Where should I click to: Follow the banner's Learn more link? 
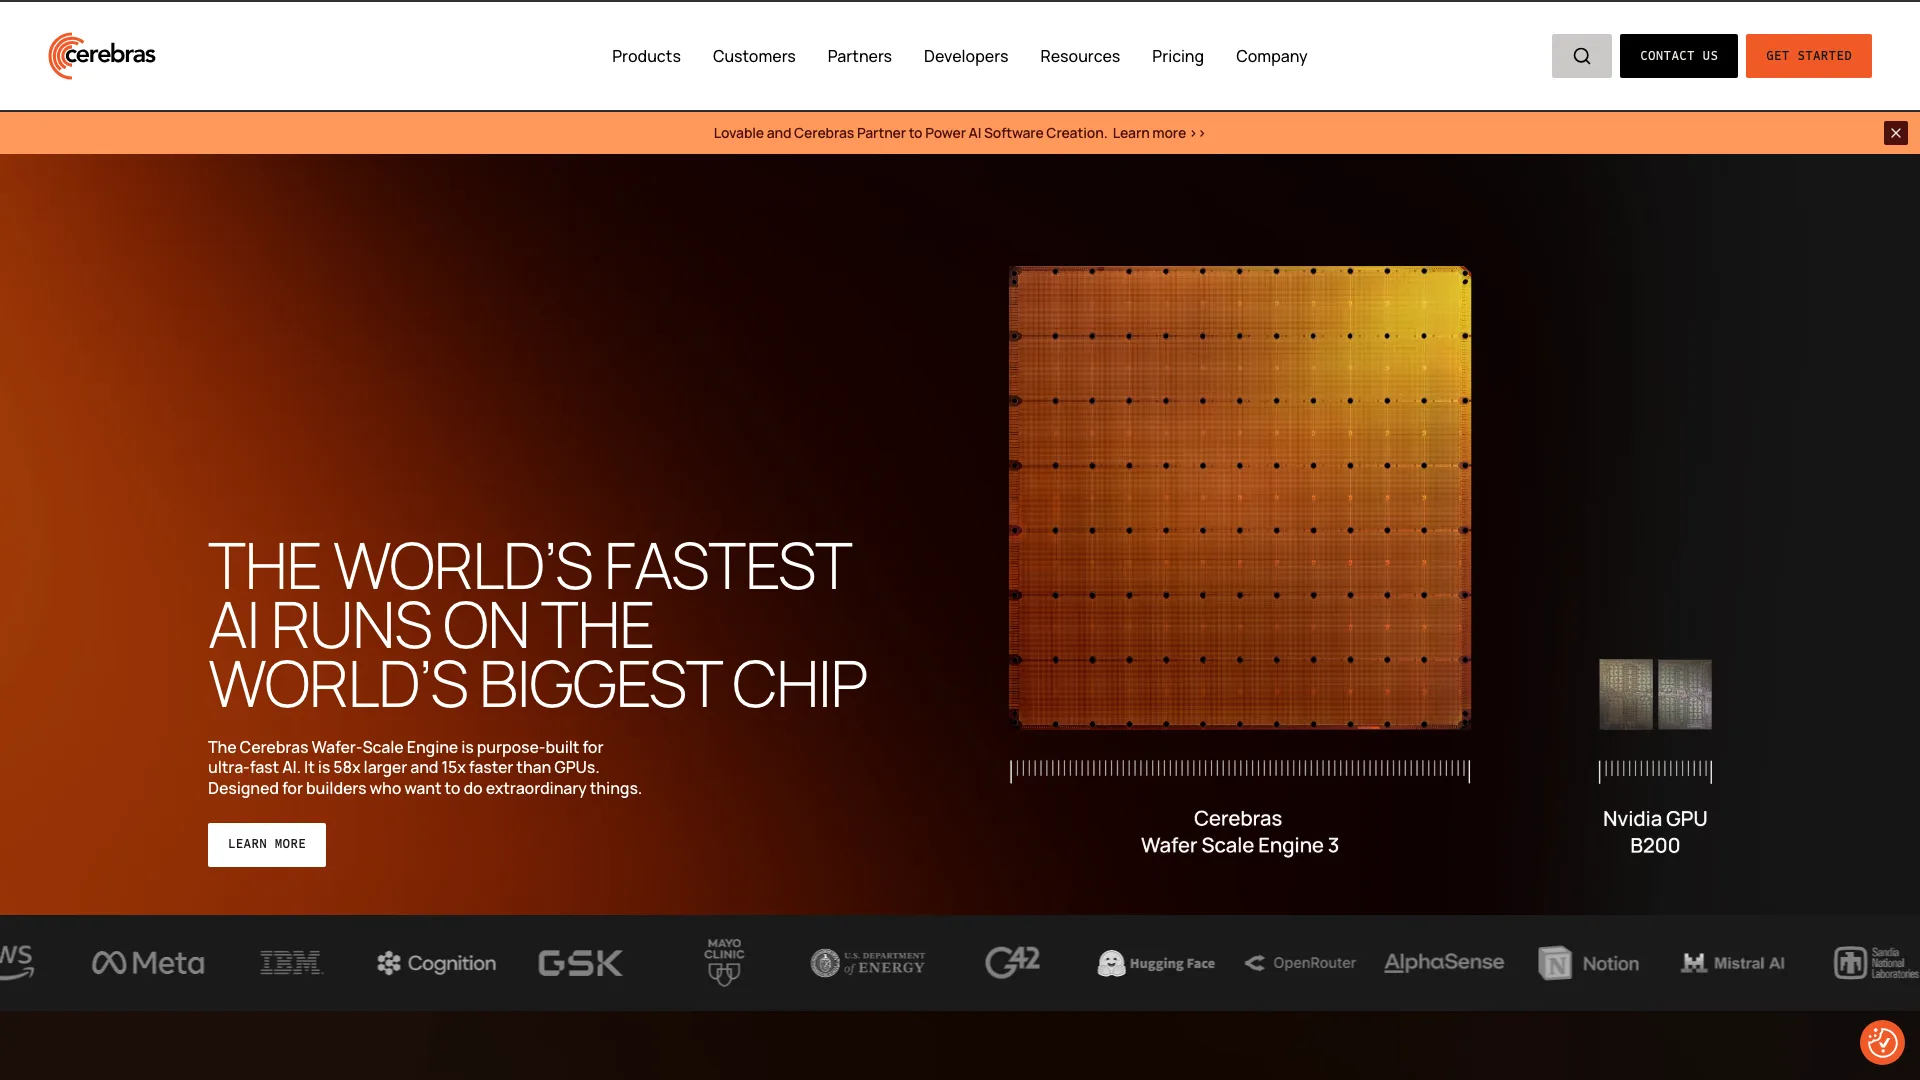tap(1158, 133)
